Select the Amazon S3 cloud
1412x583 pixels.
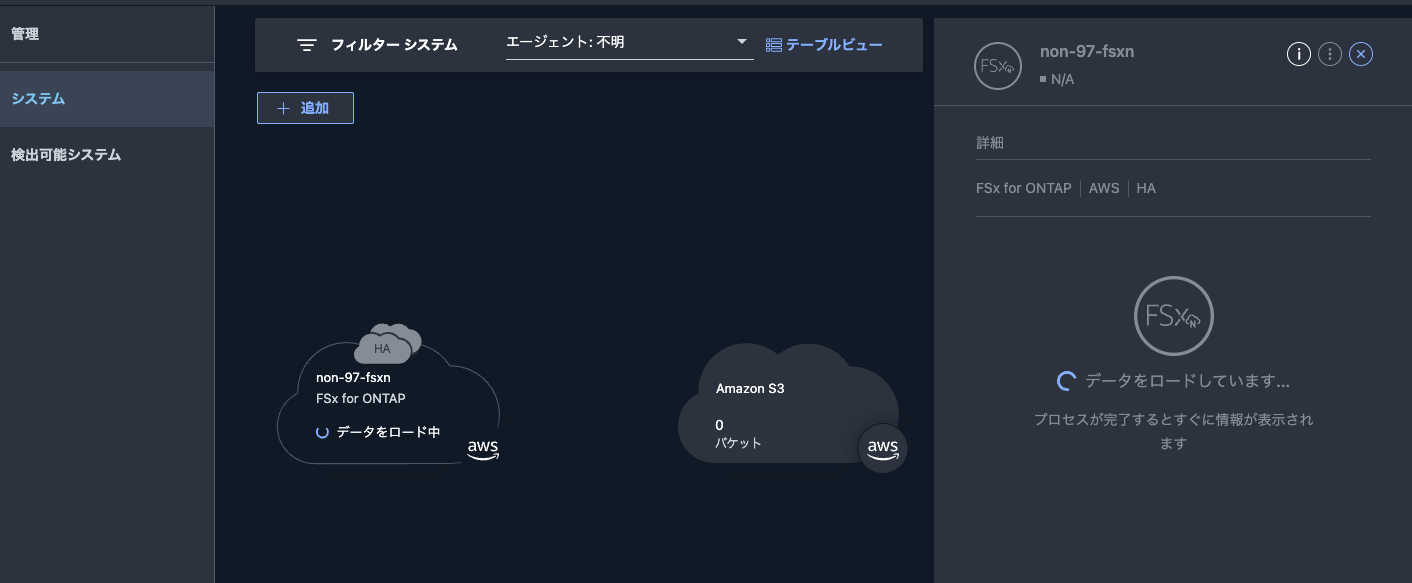[x=788, y=404]
